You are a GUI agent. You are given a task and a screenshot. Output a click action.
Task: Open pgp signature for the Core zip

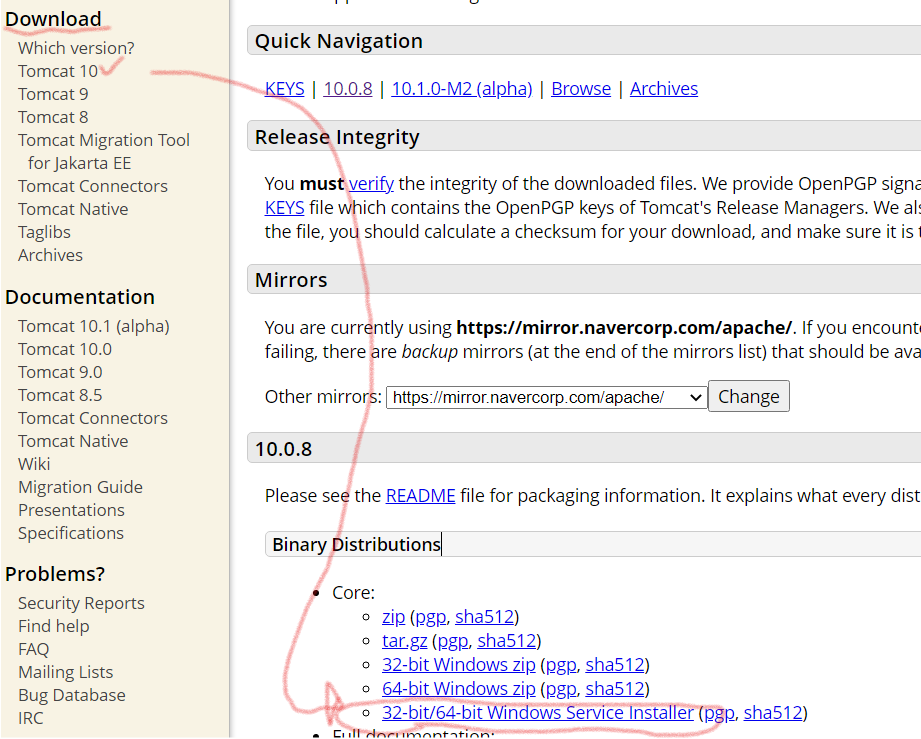pos(431,617)
